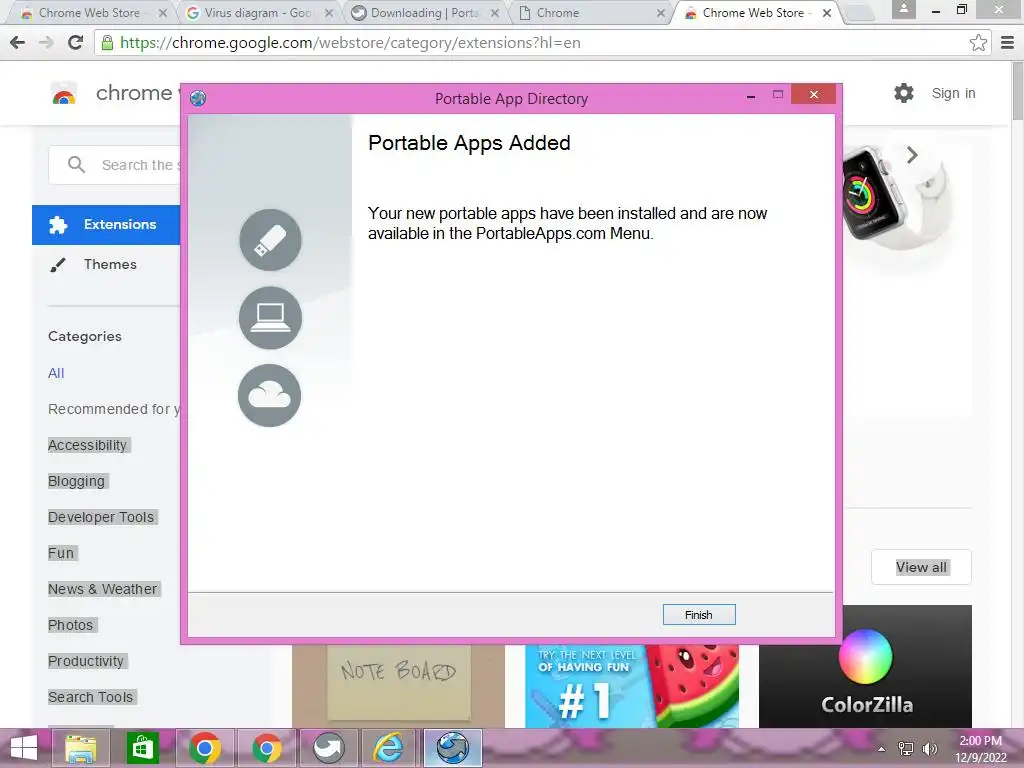Choose the Photos category
Screen dimensions: 1024x768
pyautogui.click(x=71, y=625)
